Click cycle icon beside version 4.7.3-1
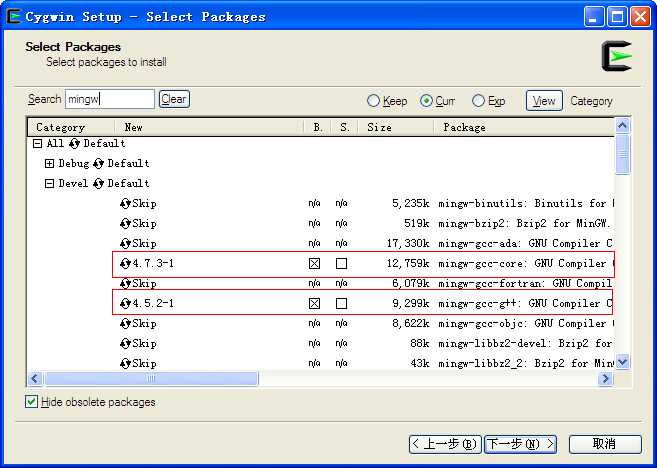The width and height of the screenshot is (657, 468). click(x=125, y=264)
